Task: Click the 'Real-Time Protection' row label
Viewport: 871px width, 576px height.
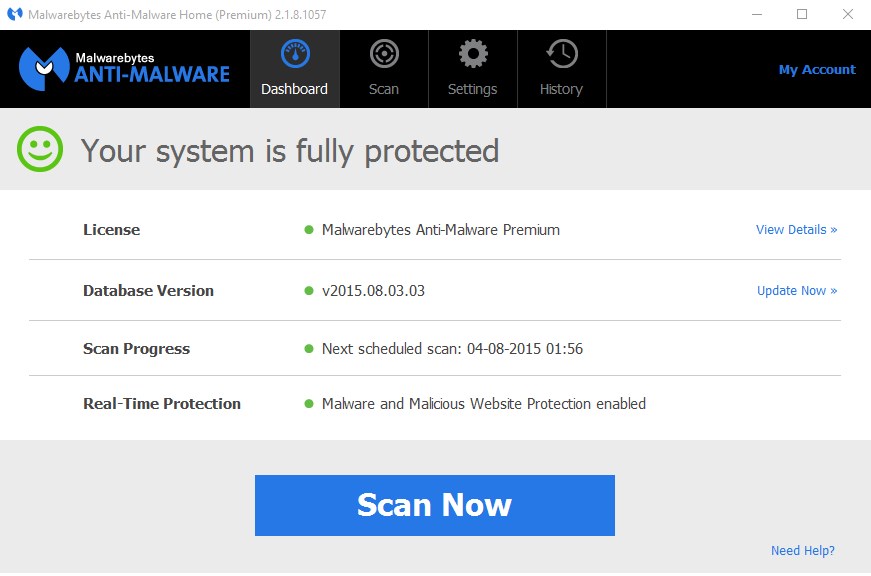Action: coord(162,404)
